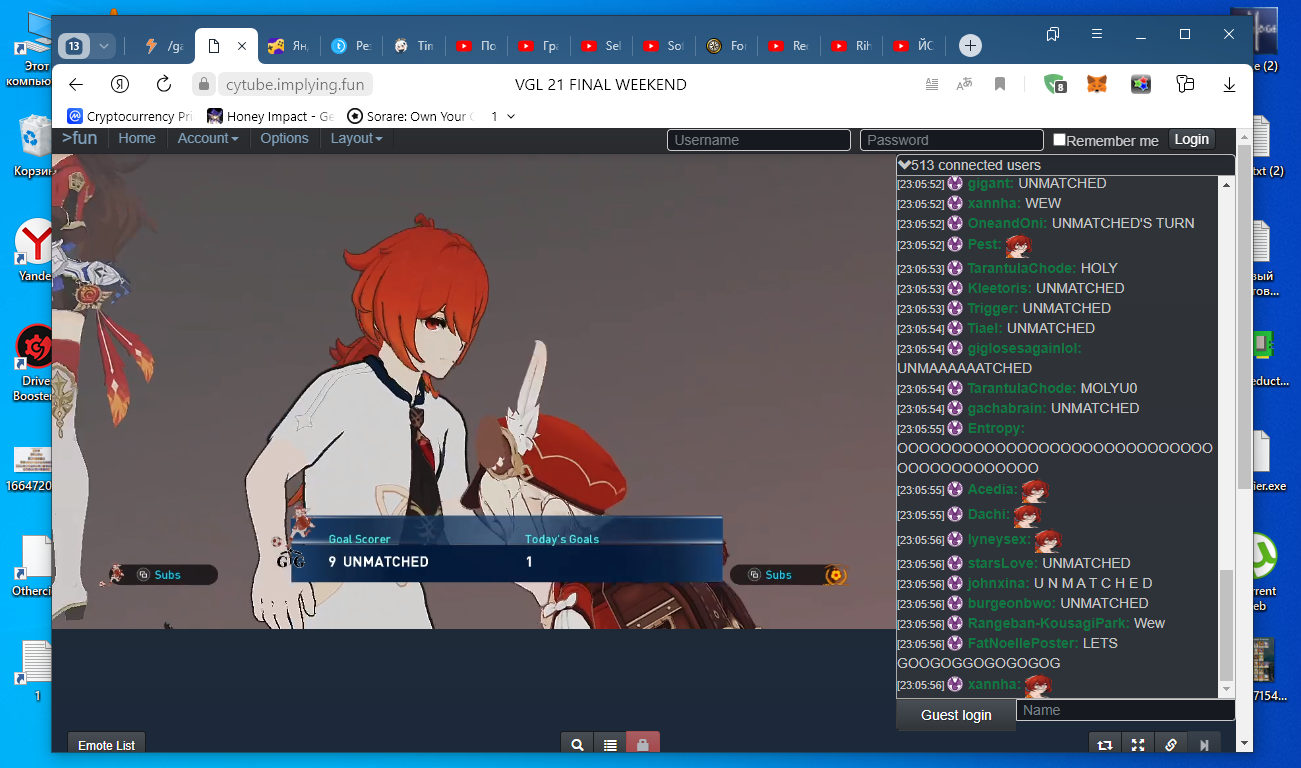
Task: Click the >fun site brand link
Action: coord(80,138)
